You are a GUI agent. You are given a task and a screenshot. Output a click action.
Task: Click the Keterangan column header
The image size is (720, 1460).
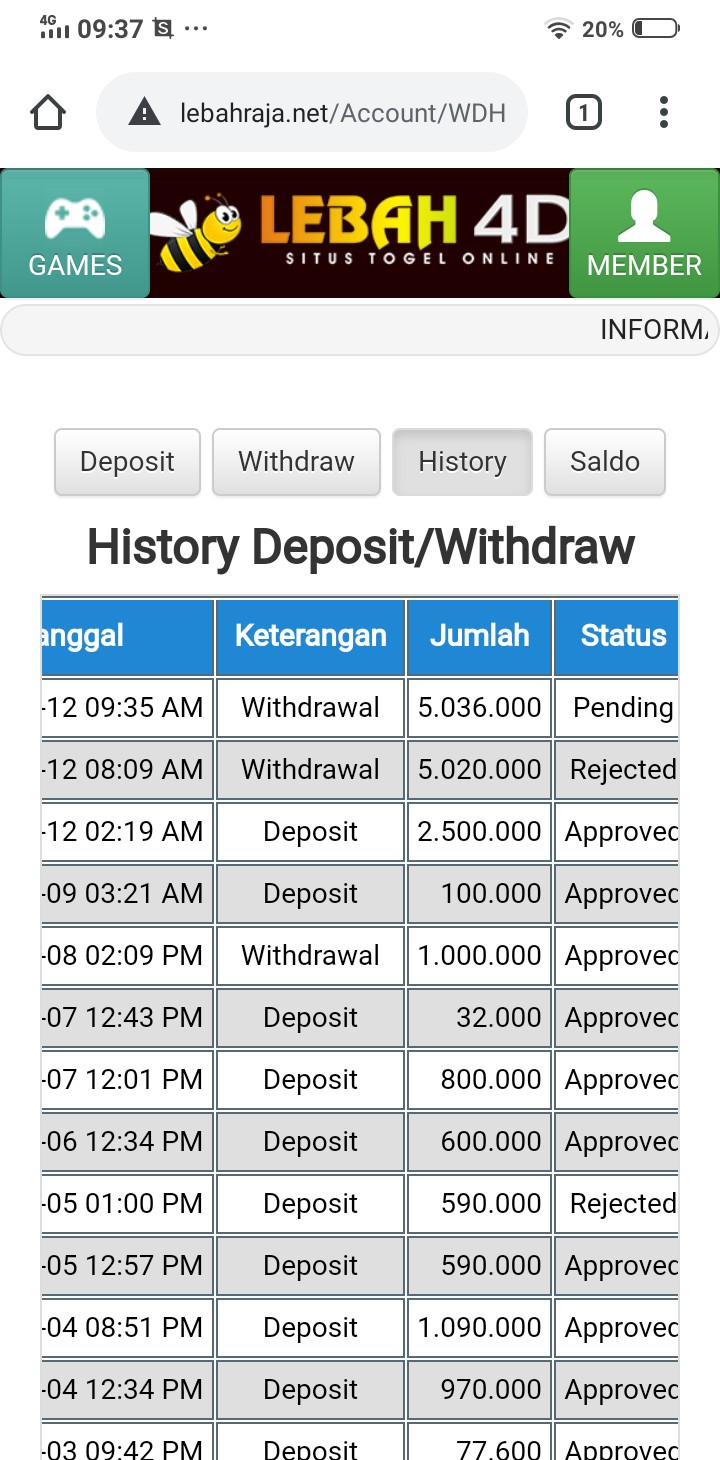point(310,636)
